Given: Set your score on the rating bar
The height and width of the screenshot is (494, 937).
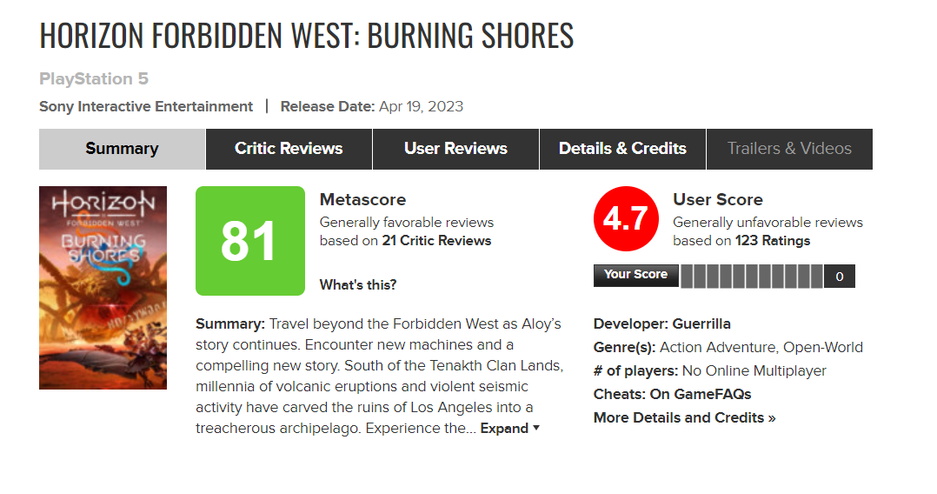Looking at the screenshot, I should 752,276.
